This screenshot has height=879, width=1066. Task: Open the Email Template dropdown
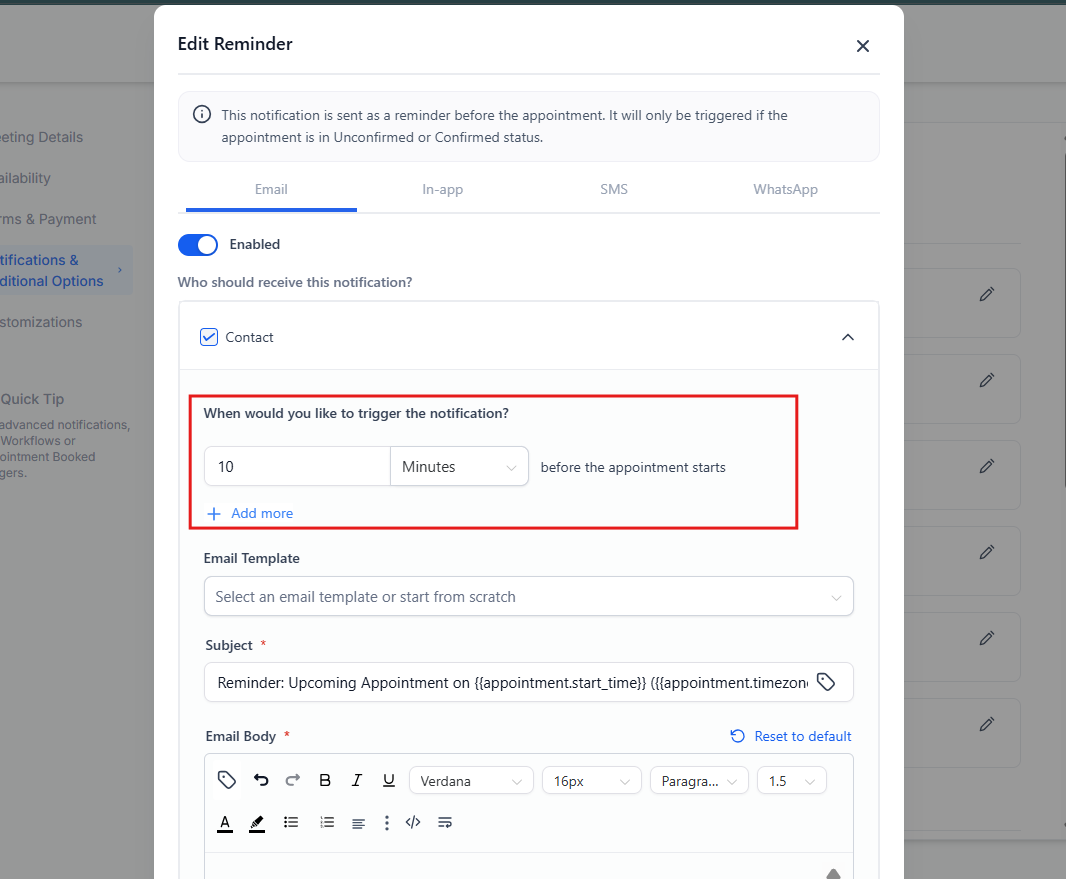[528, 597]
